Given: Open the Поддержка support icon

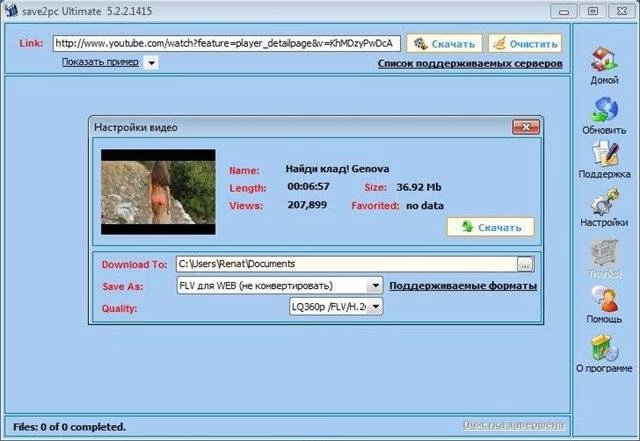Looking at the screenshot, I should [605, 154].
